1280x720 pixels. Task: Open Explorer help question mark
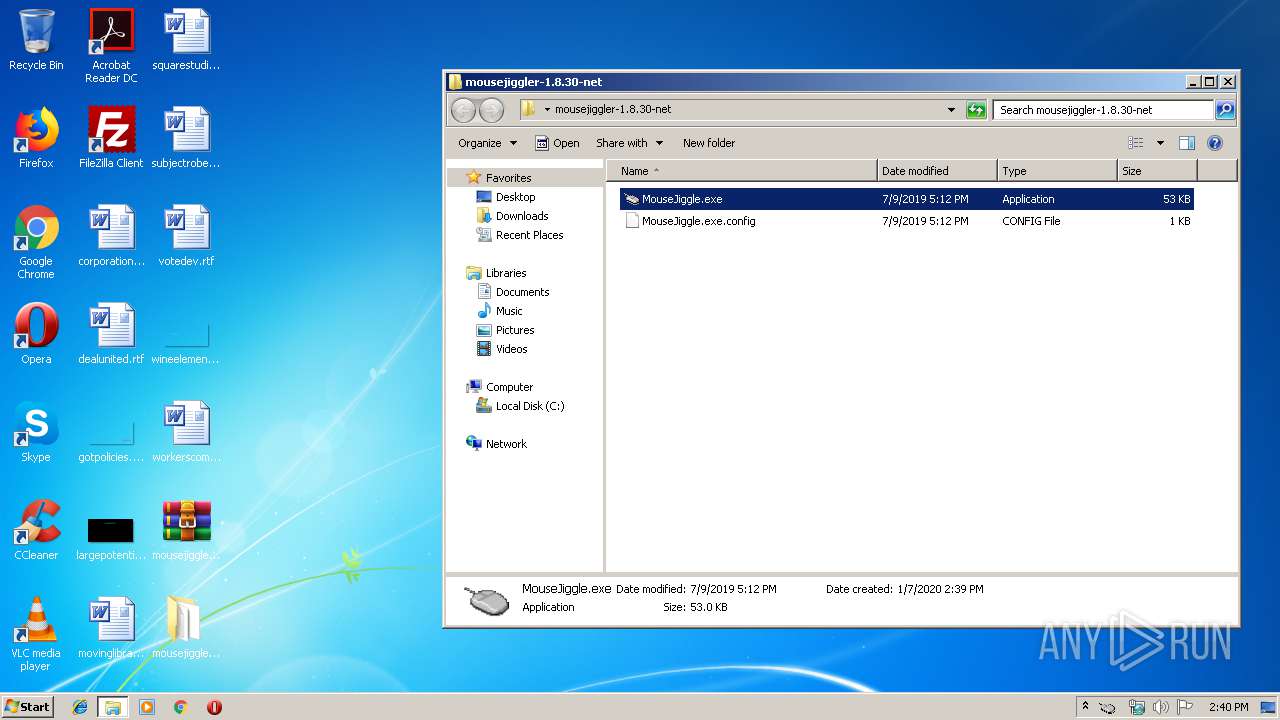coord(1215,143)
